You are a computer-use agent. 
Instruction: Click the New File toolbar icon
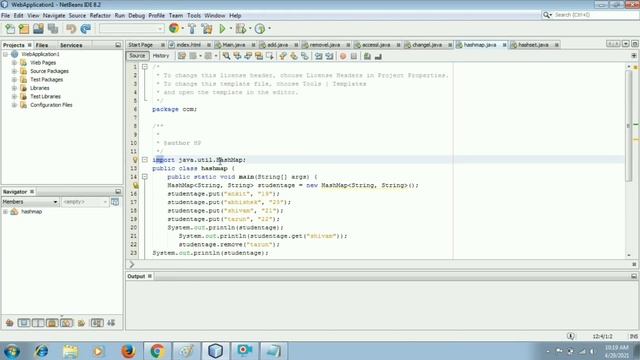tap(10, 29)
